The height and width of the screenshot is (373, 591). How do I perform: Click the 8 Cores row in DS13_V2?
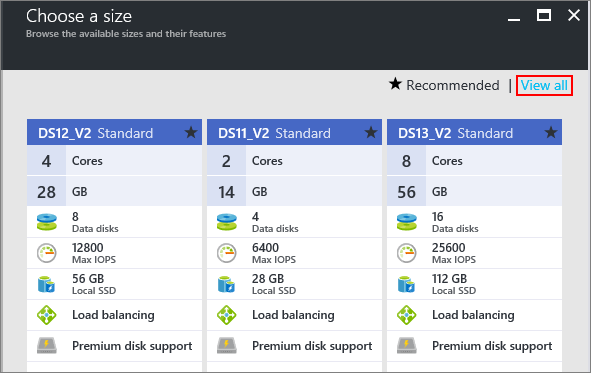[474, 161]
